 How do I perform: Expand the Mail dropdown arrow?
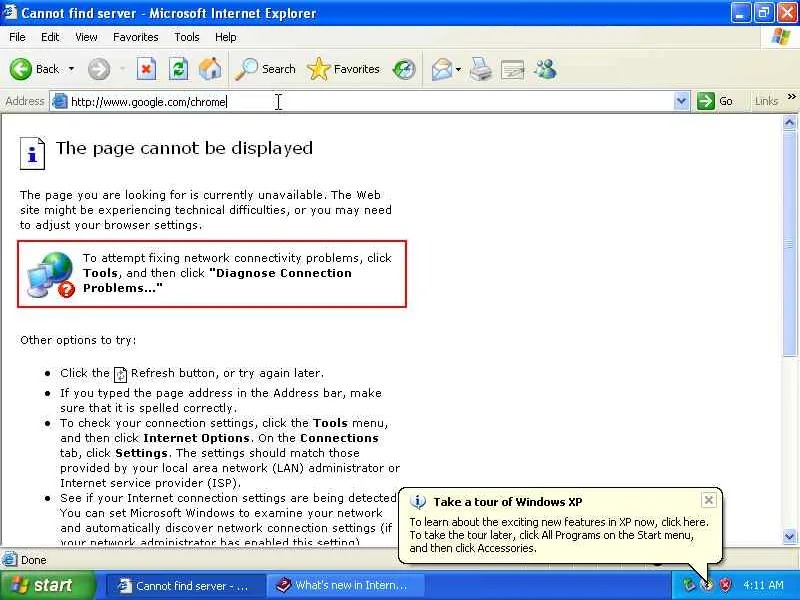point(458,69)
